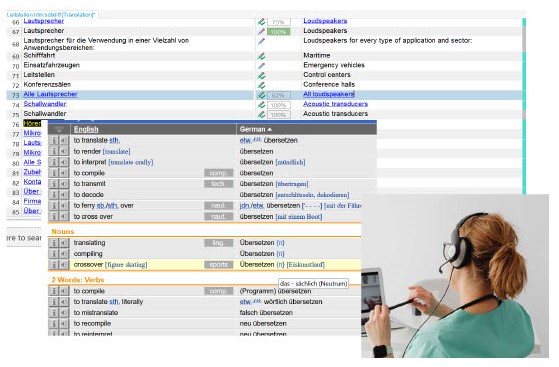The width and height of the screenshot is (559, 367).
Task: Follow '[figure skating]' link beside crossover
Action: click(x=126, y=265)
